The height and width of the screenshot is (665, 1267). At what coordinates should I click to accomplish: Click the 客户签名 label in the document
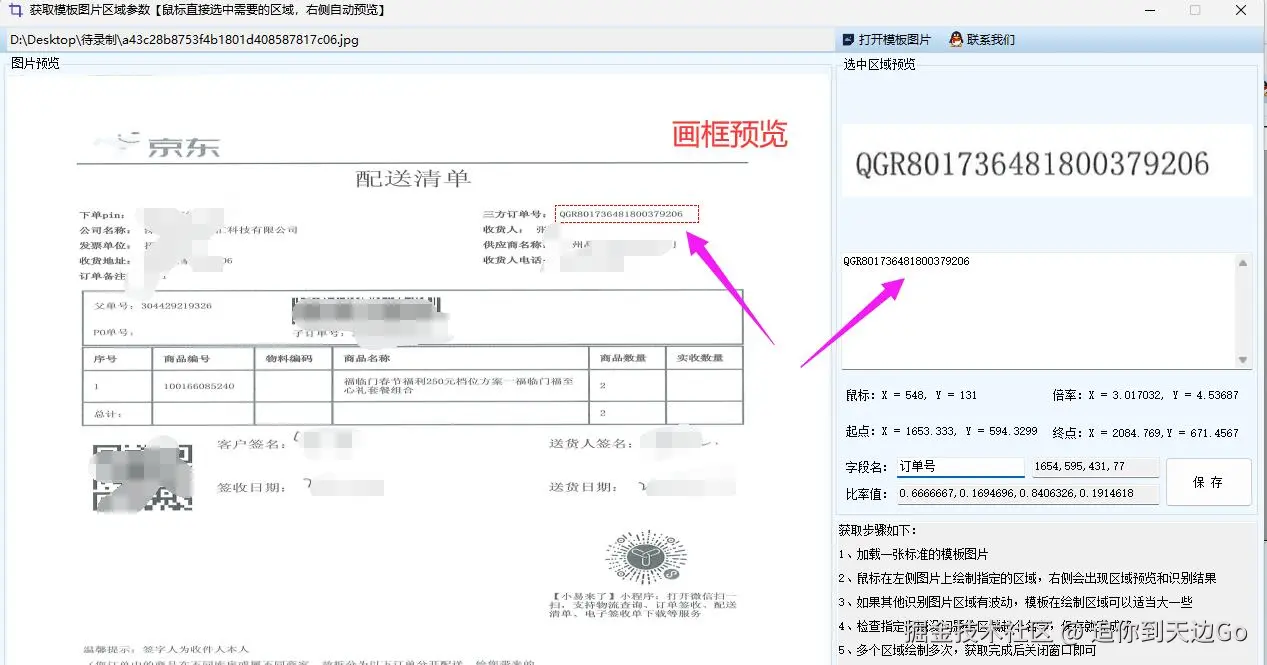tap(251, 444)
